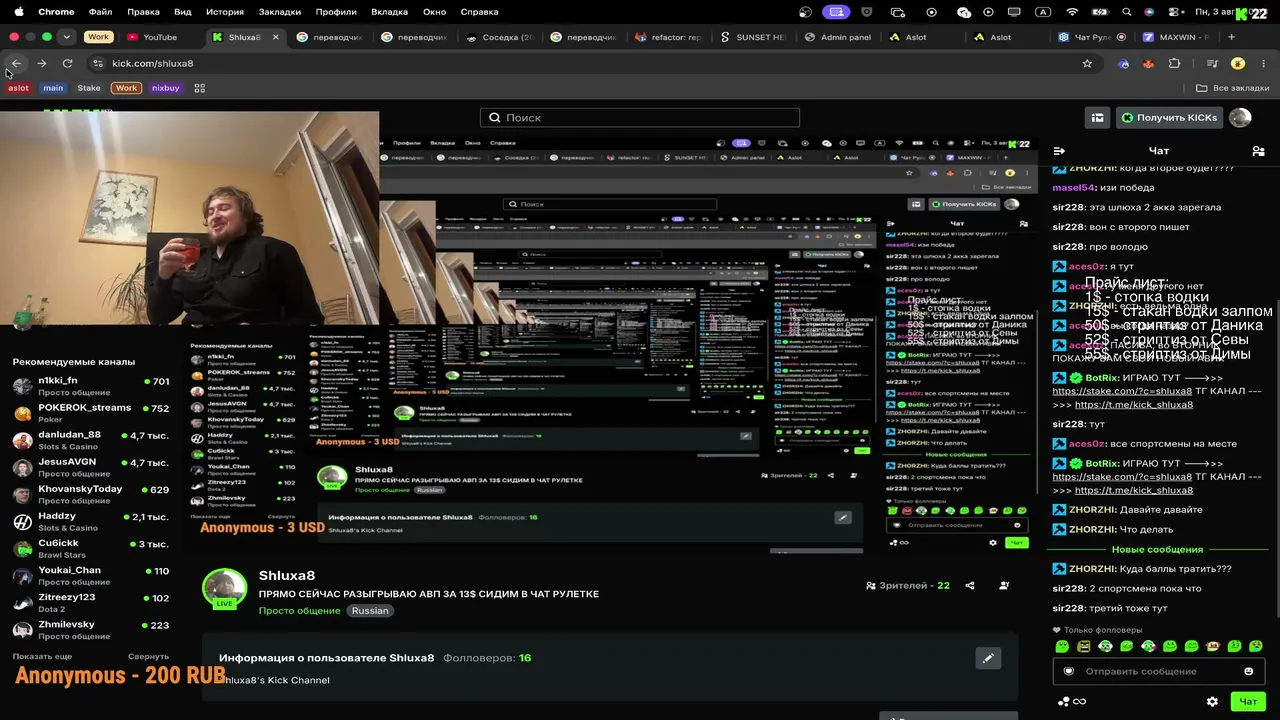The height and width of the screenshot is (720, 1280).
Task: Go back with the browser back arrow
Action: pos(16,63)
